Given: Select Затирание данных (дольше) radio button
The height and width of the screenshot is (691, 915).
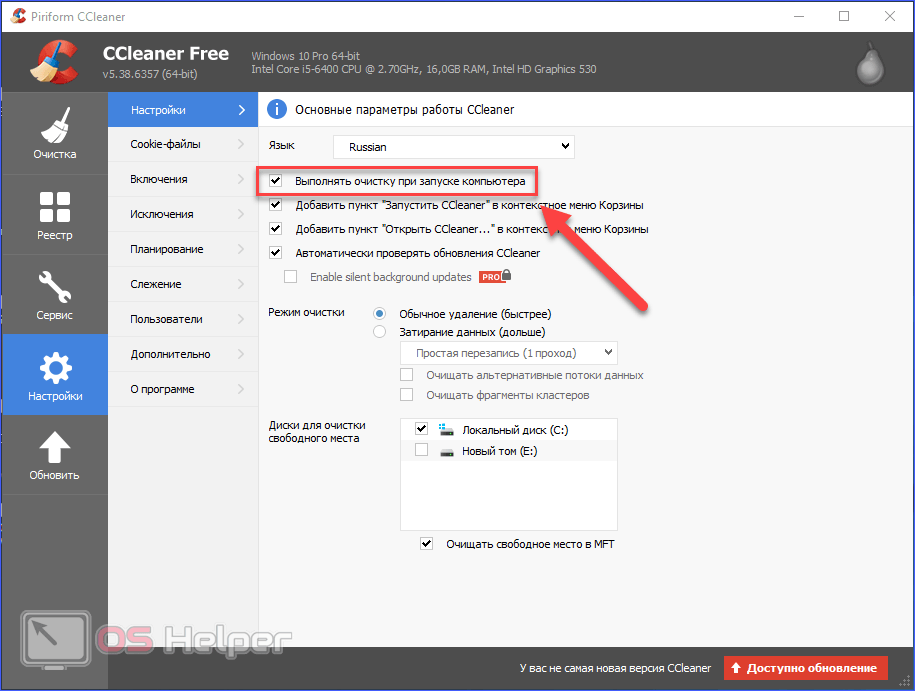Looking at the screenshot, I should 379,332.
